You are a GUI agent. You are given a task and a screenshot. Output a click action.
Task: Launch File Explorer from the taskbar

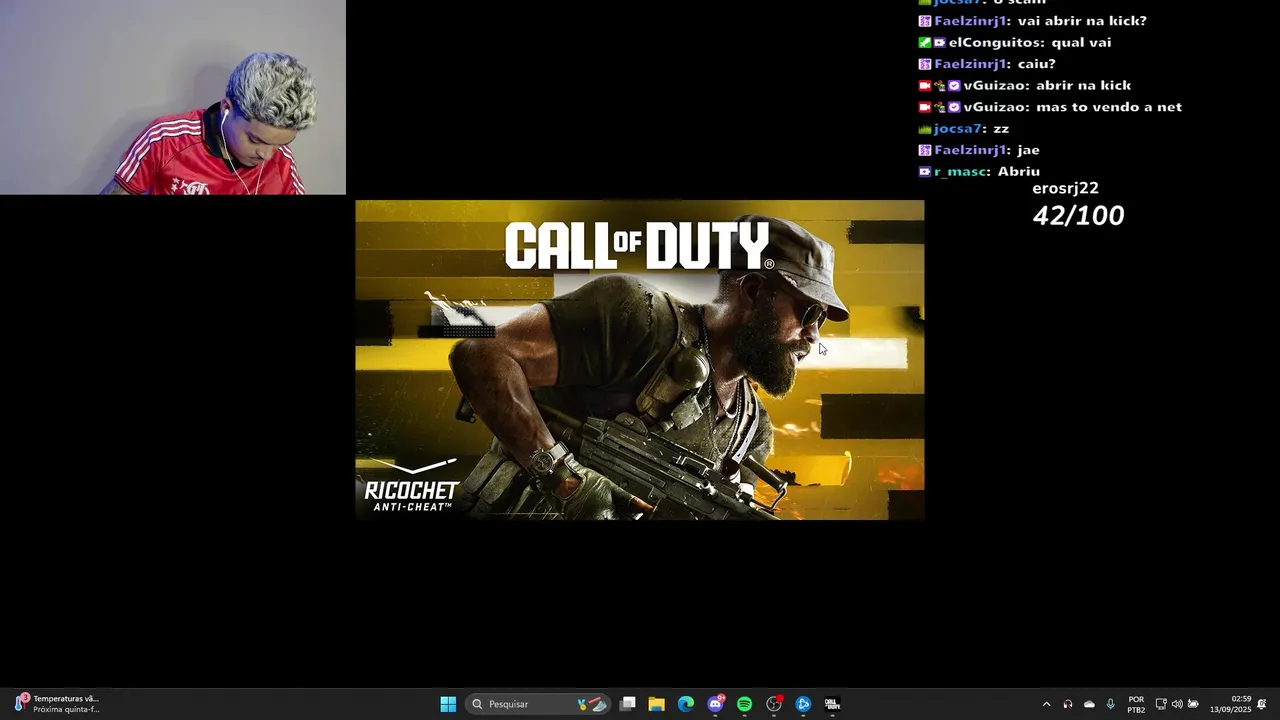click(657, 704)
